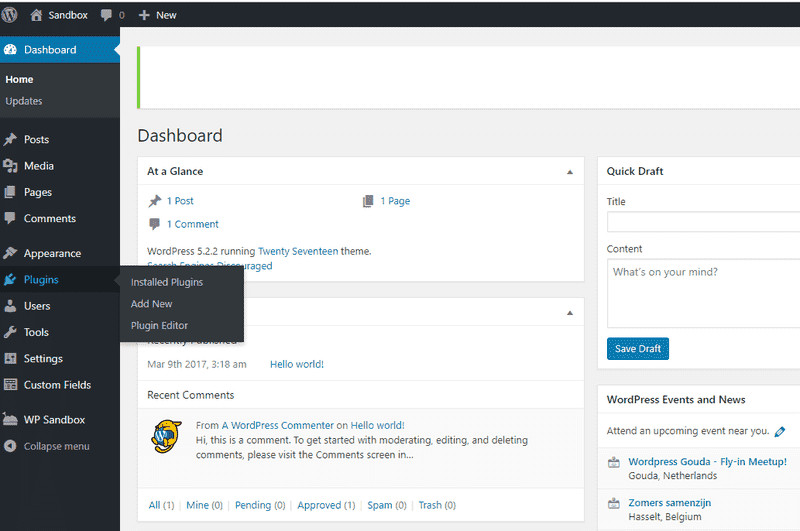
Task: Click the Comments bubble icon in sidebar
Action: click(x=10, y=218)
